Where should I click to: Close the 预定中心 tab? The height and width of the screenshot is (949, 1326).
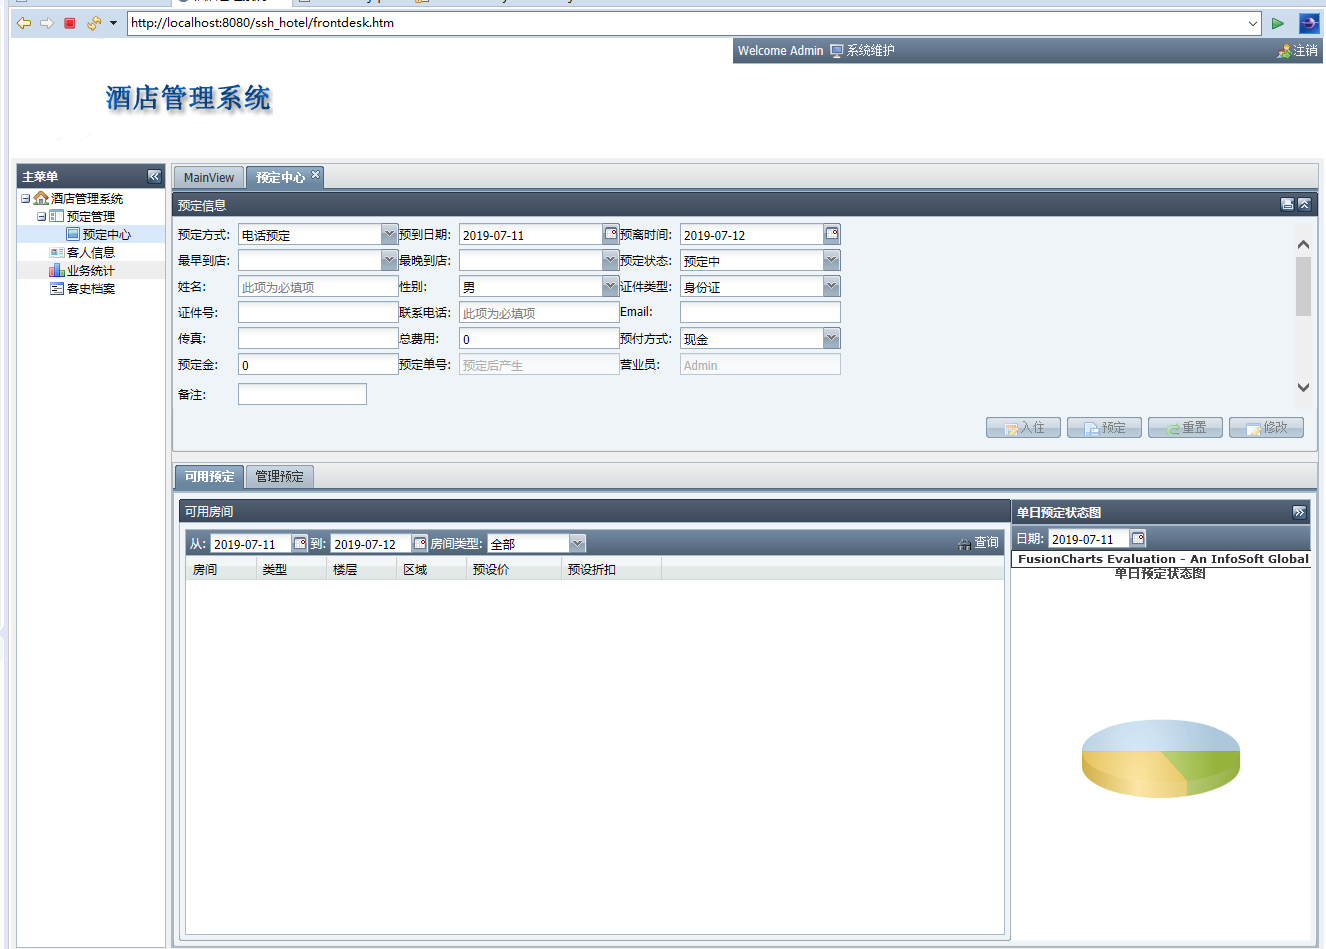[315, 174]
